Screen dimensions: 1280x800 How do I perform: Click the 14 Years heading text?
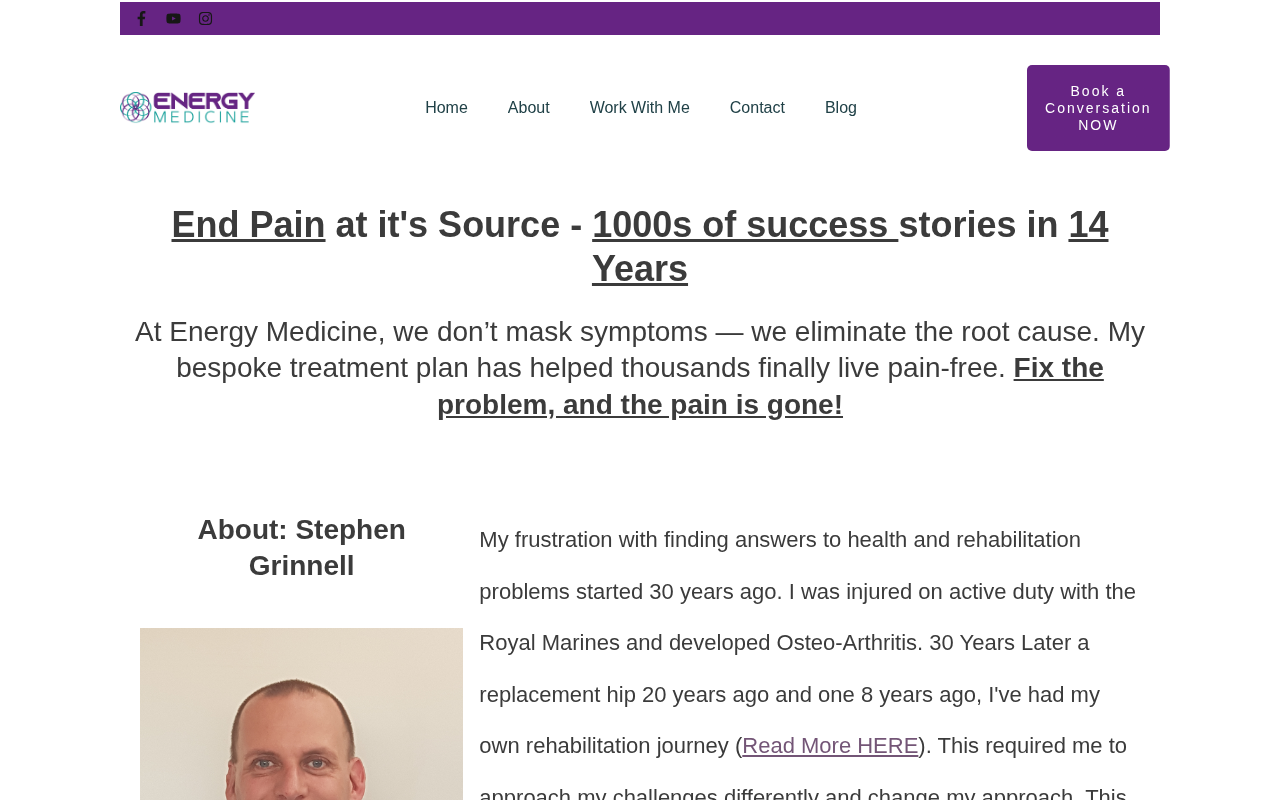click(850, 246)
